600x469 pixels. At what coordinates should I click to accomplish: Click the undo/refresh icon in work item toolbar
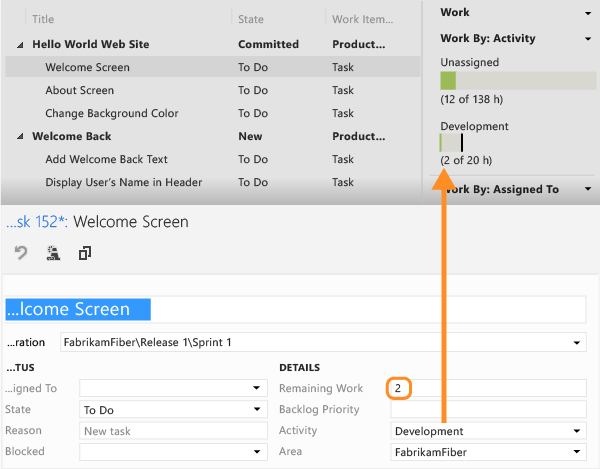(x=20, y=254)
